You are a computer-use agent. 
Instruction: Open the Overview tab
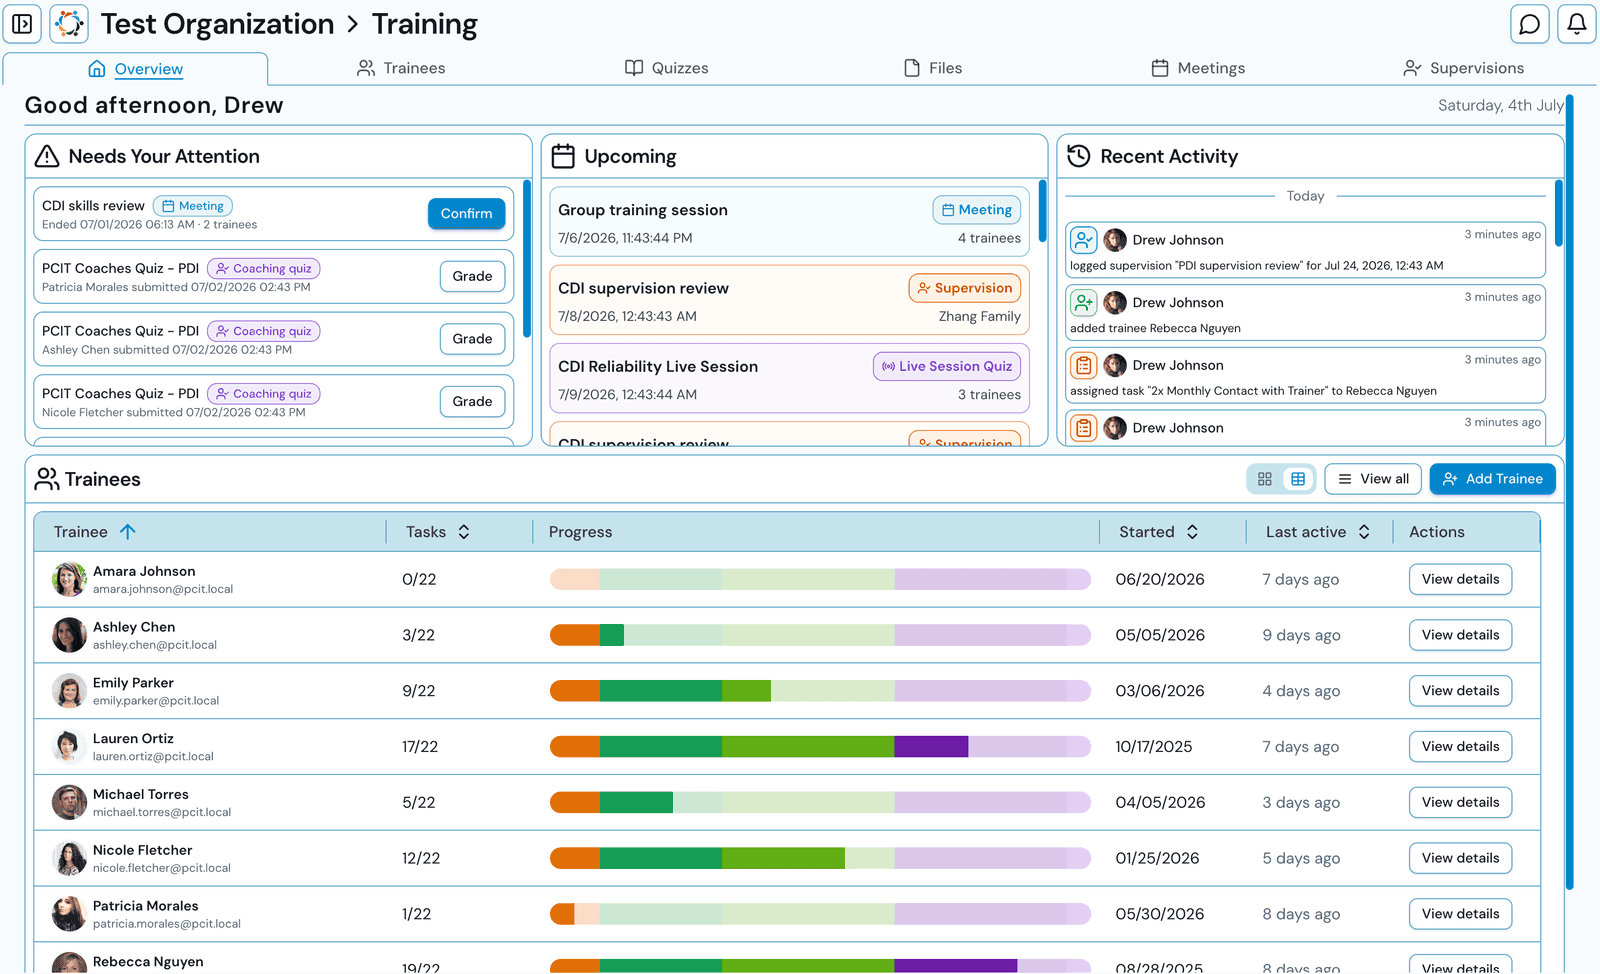pos(135,68)
